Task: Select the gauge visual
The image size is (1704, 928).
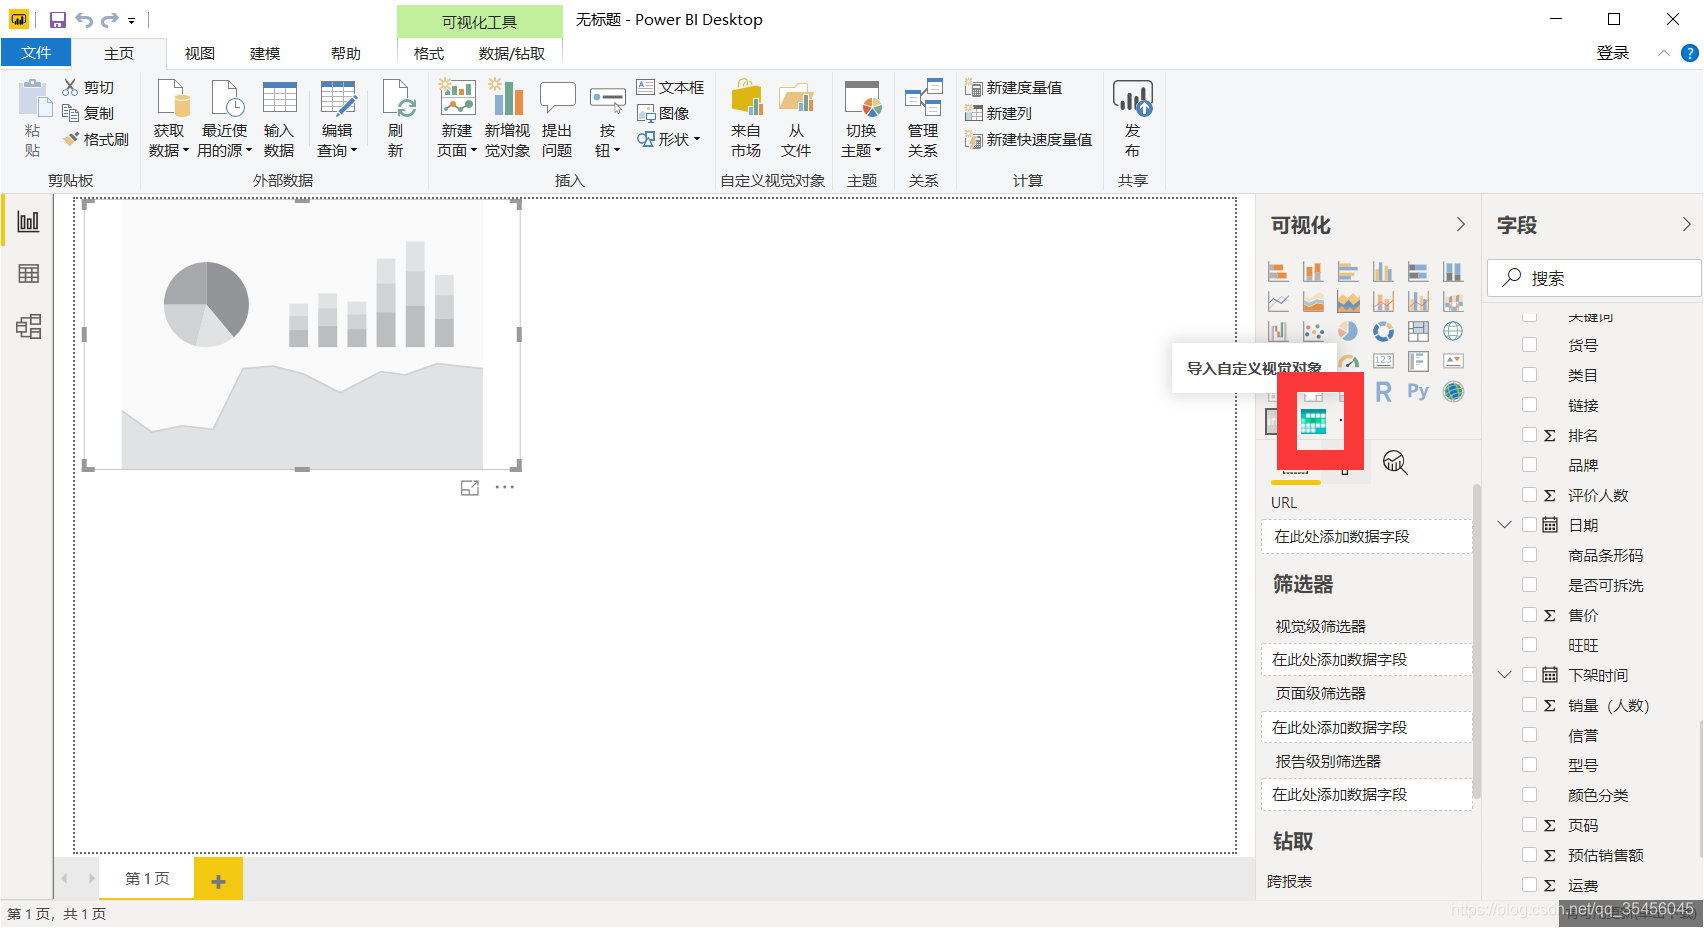Action: (x=1349, y=362)
